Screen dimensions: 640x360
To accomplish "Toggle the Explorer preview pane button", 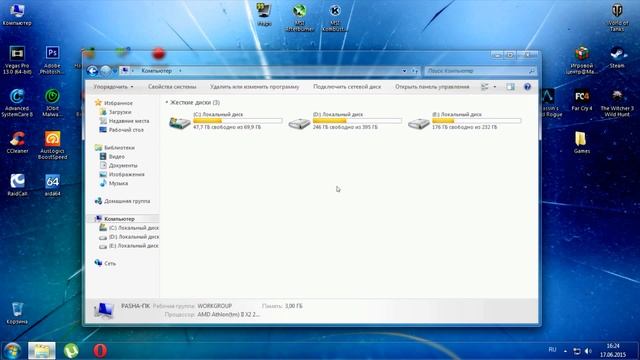I will (x=511, y=87).
